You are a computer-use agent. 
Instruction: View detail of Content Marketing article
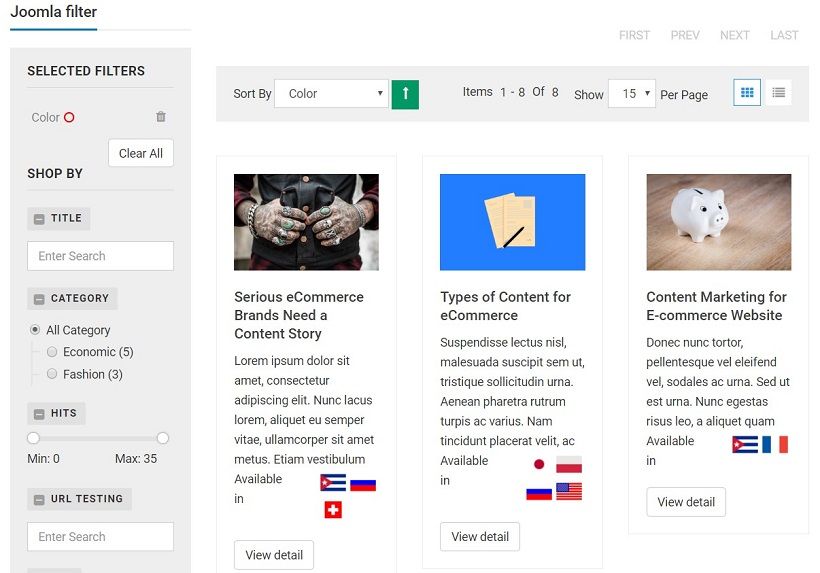coord(686,502)
